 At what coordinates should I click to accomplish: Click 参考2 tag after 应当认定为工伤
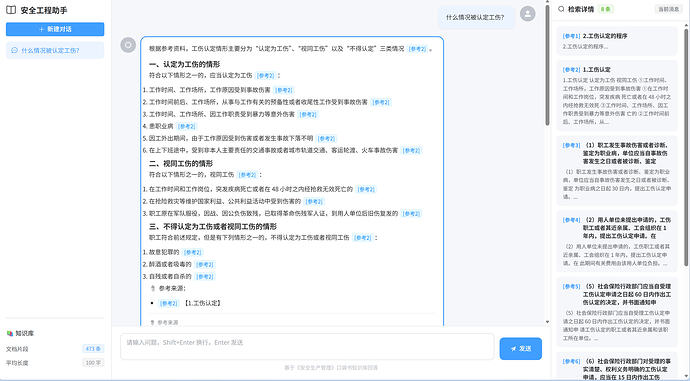[265, 76]
